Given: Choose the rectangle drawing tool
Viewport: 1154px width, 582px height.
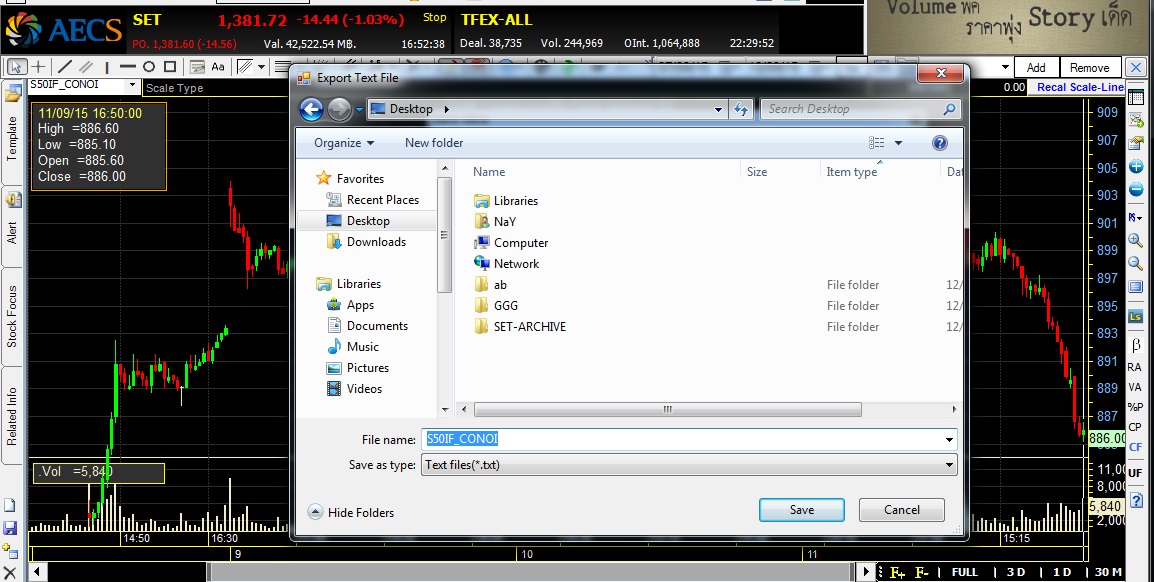Looking at the screenshot, I should point(170,67).
